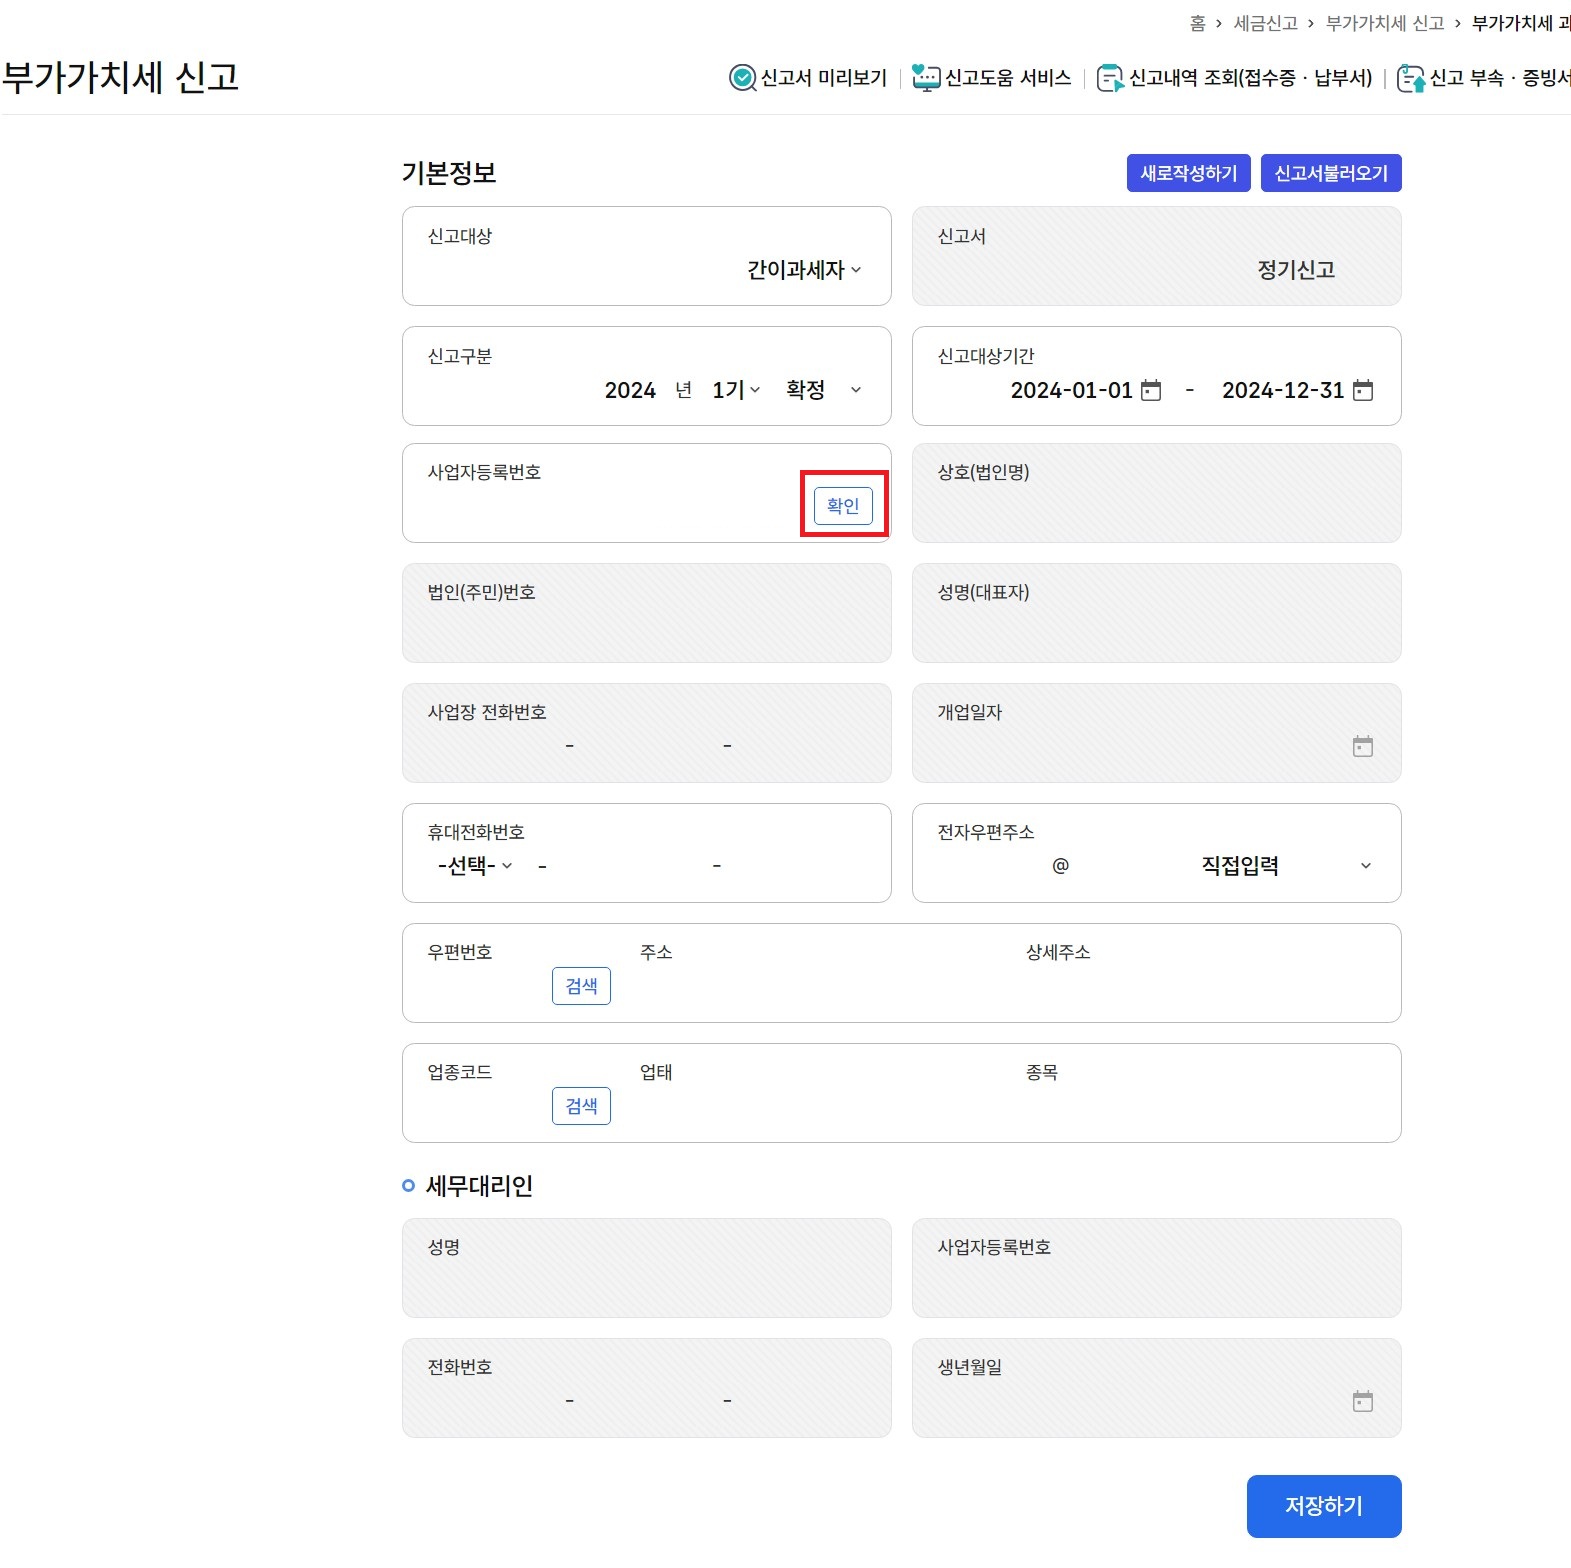
Task: Click the 개업일자 calendar icon
Action: pyautogui.click(x=1363, y=746)
